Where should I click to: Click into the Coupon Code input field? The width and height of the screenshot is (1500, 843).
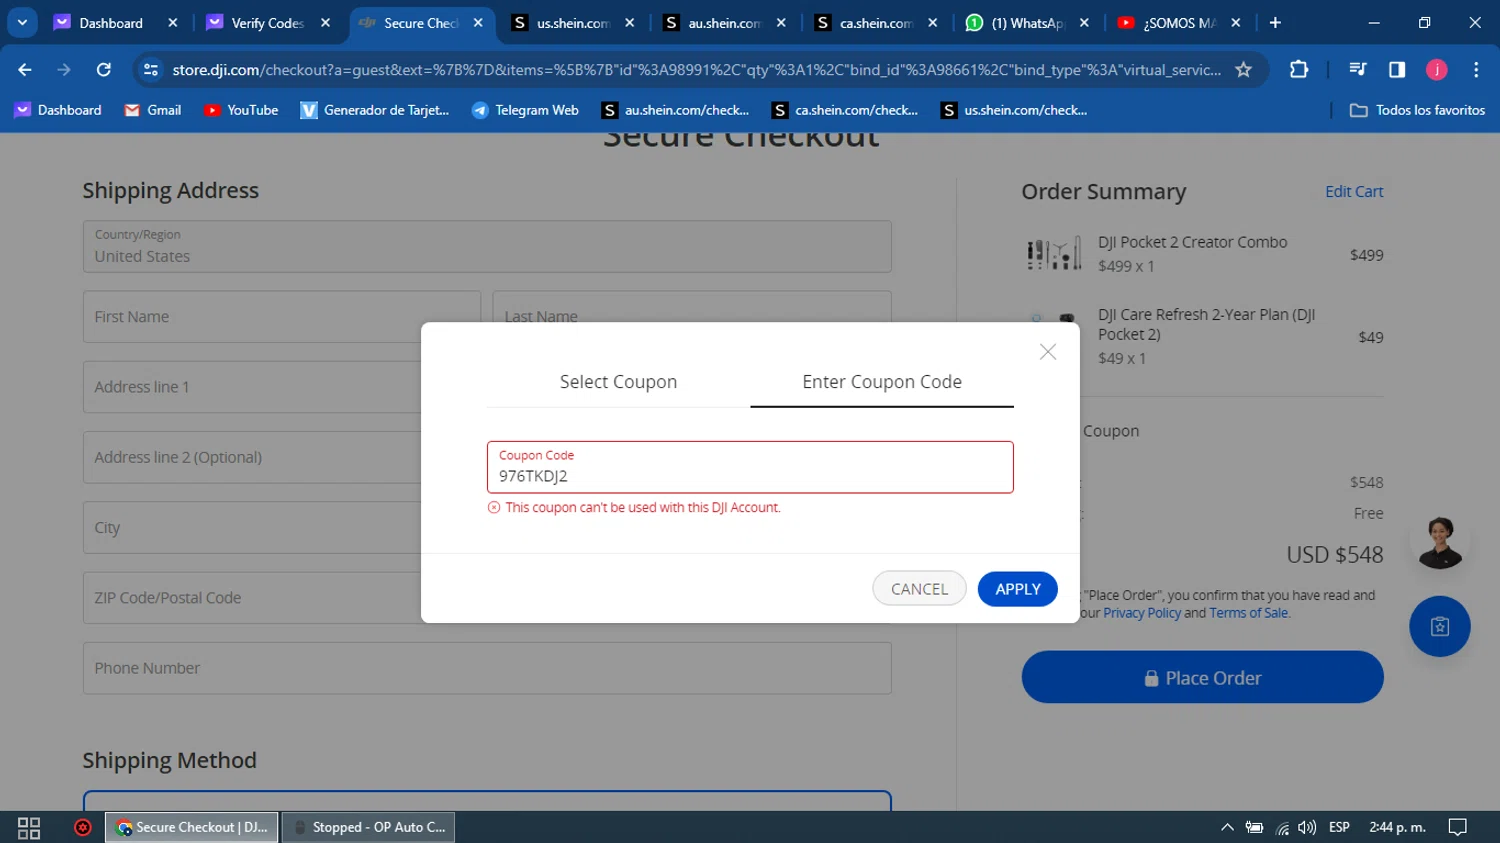(750, 467)
